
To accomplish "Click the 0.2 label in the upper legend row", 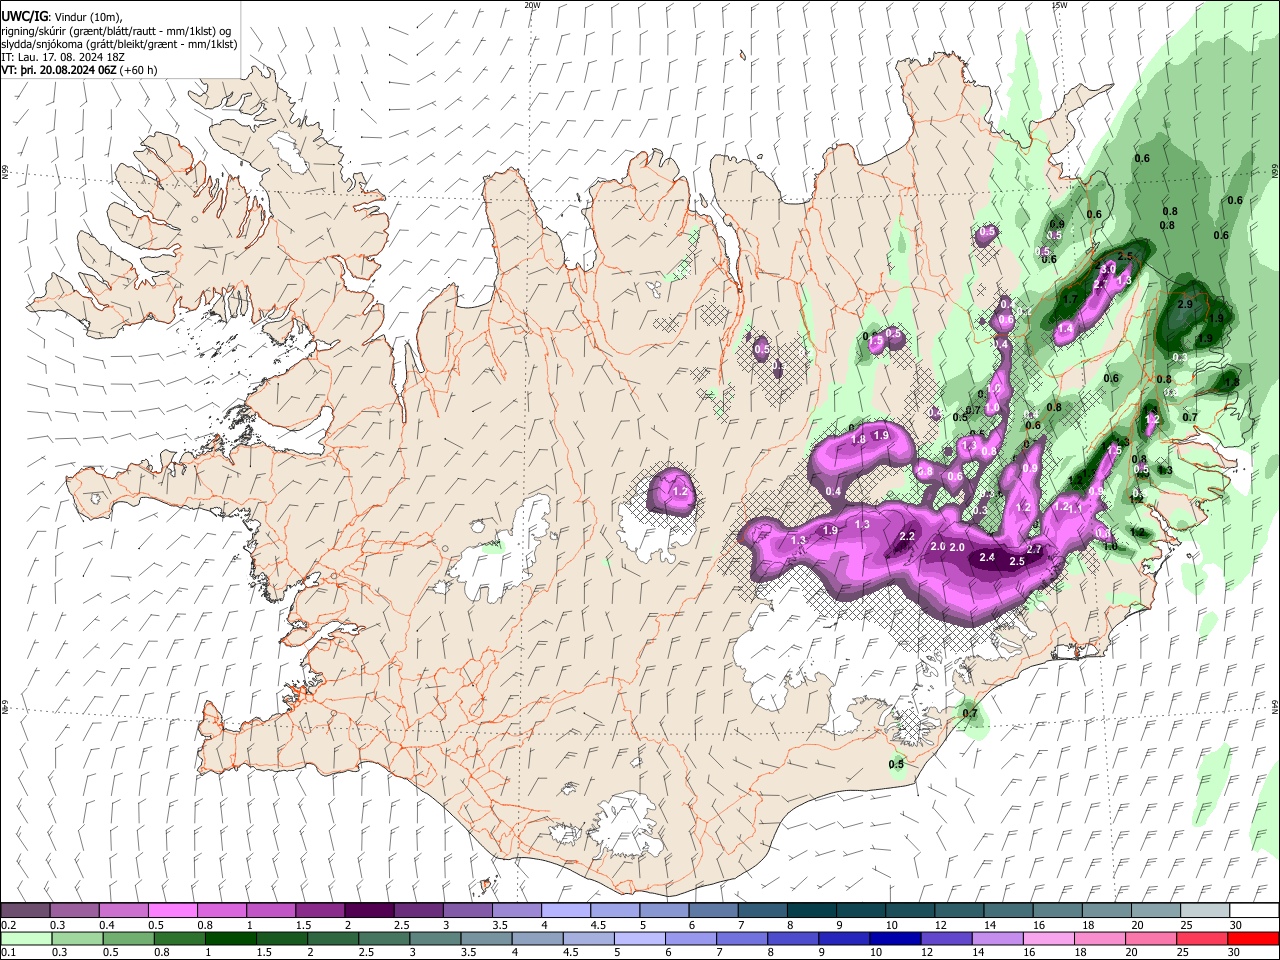I will [8, 925].
